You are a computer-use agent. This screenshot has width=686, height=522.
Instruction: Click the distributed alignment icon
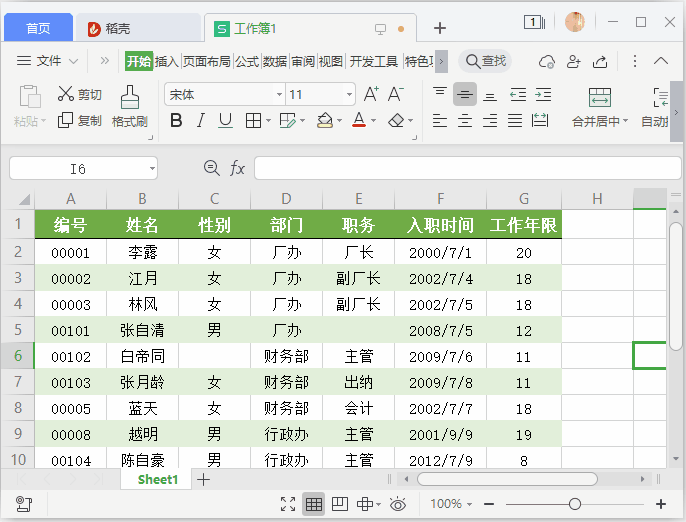(540, 120)
